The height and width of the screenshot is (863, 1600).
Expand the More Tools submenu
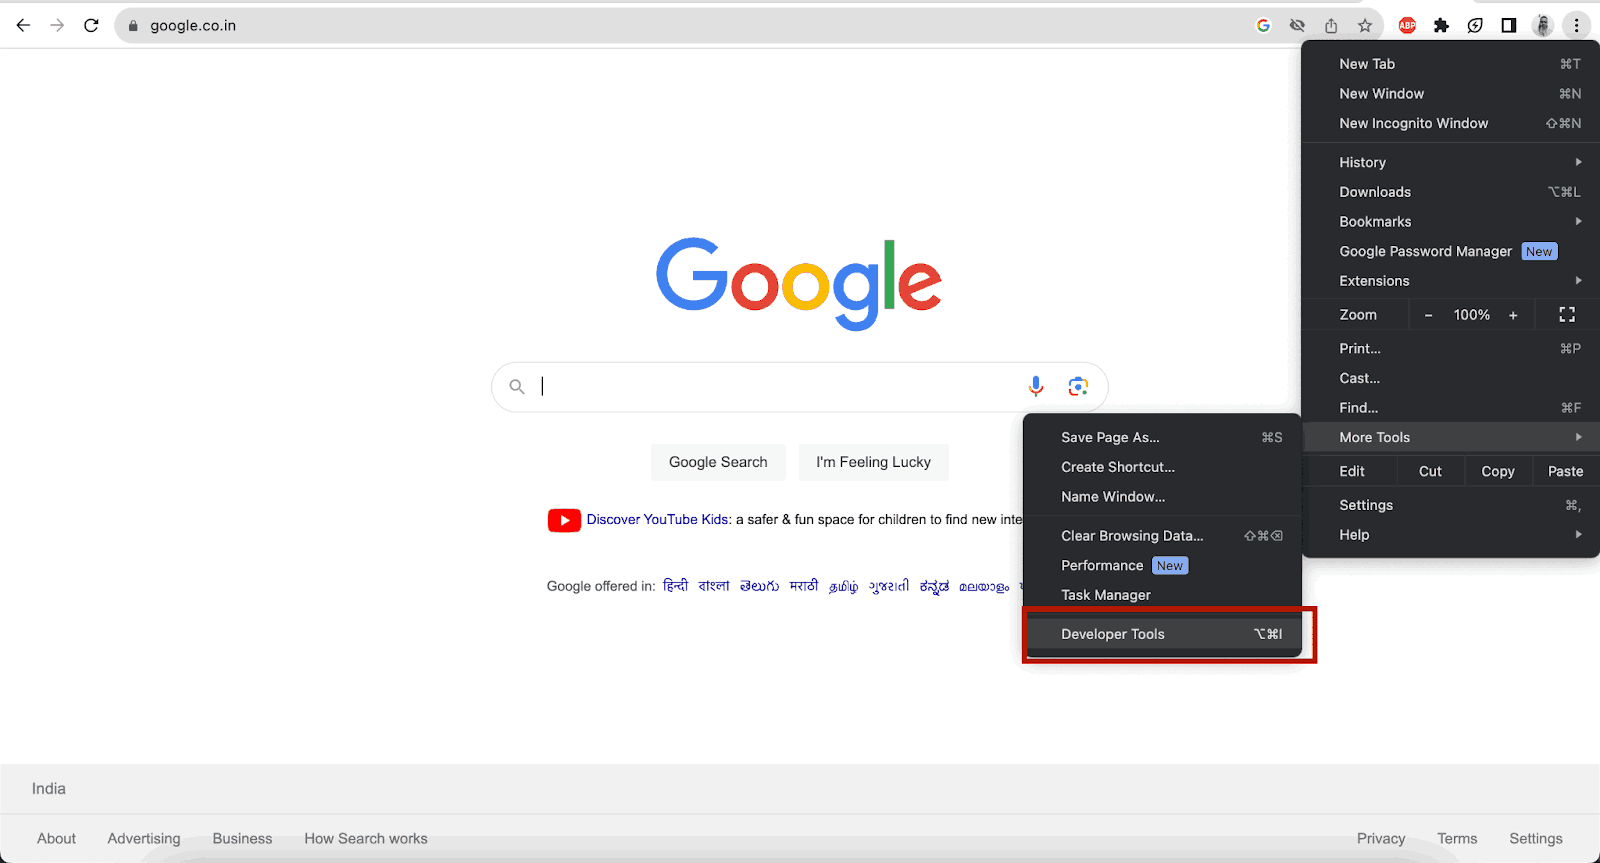click(x=1451, y=437)
